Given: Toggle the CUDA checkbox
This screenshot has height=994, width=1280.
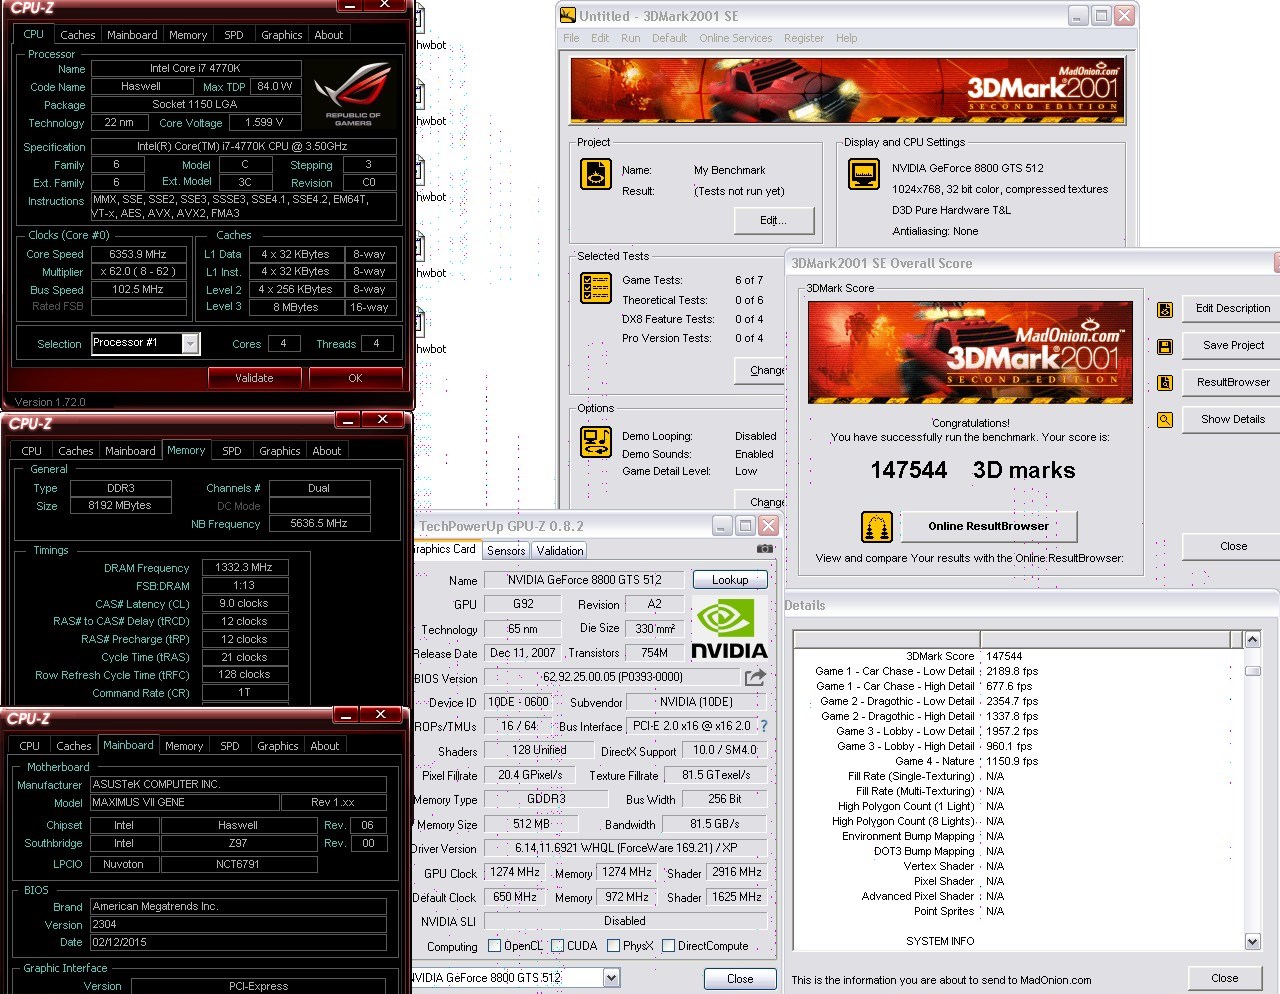Looking at the screenshot, I should [x=557, y=946].
